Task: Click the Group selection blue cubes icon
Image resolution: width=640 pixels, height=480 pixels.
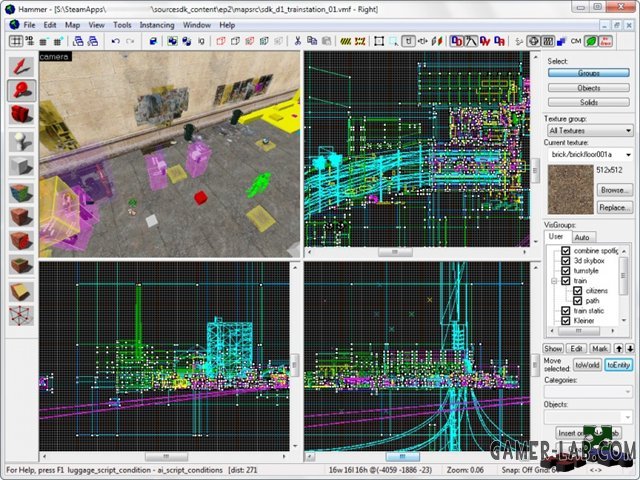Action: pos(172,41)
